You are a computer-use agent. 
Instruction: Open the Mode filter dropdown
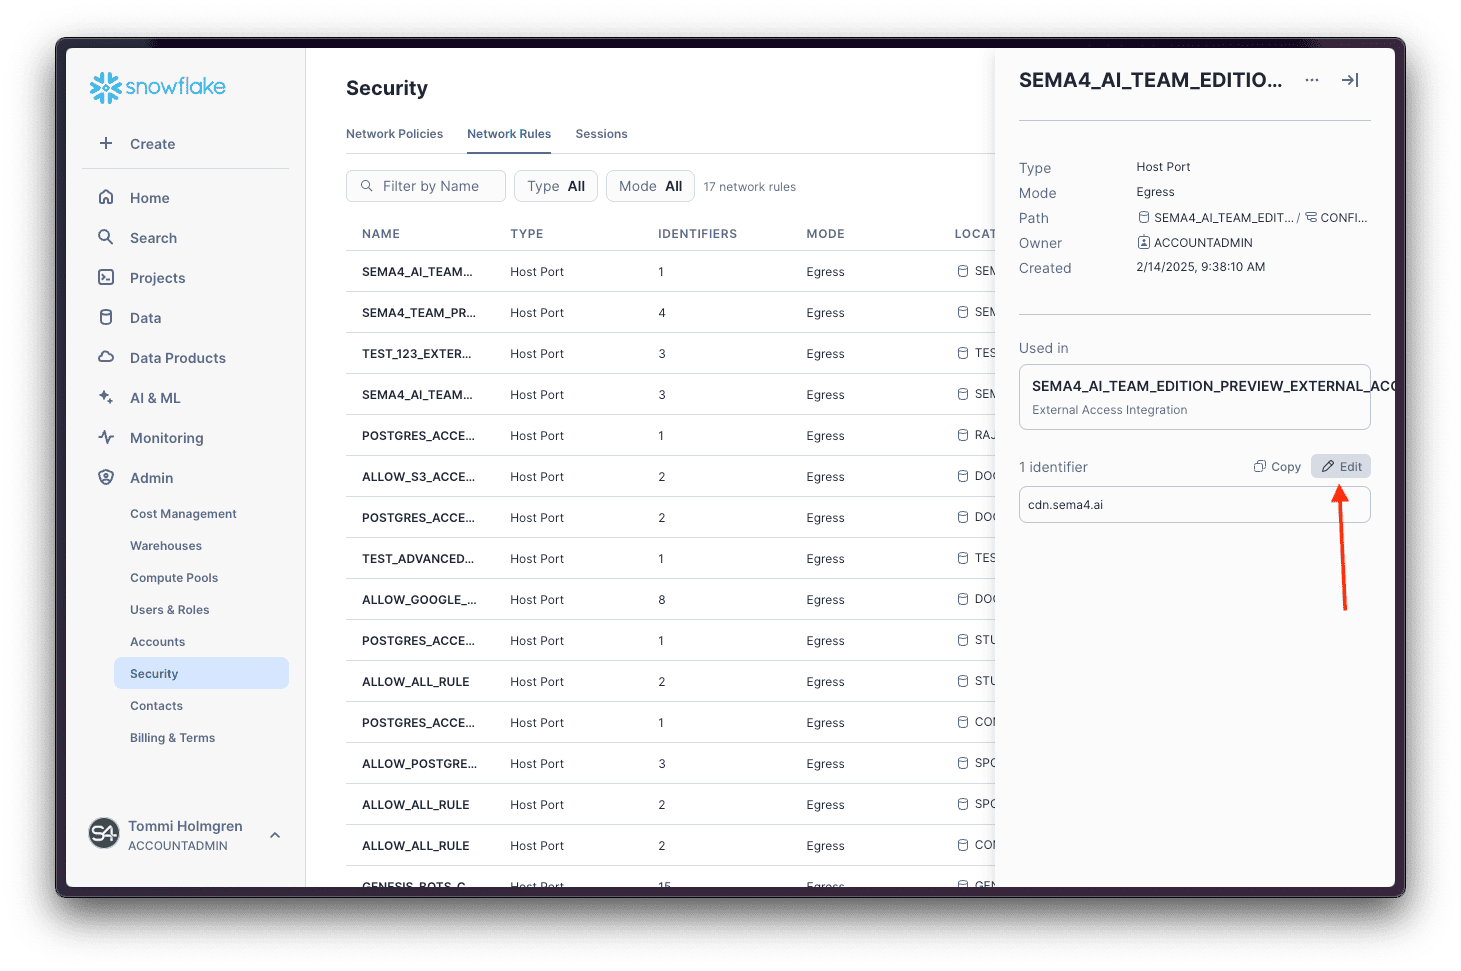[650, 186]
